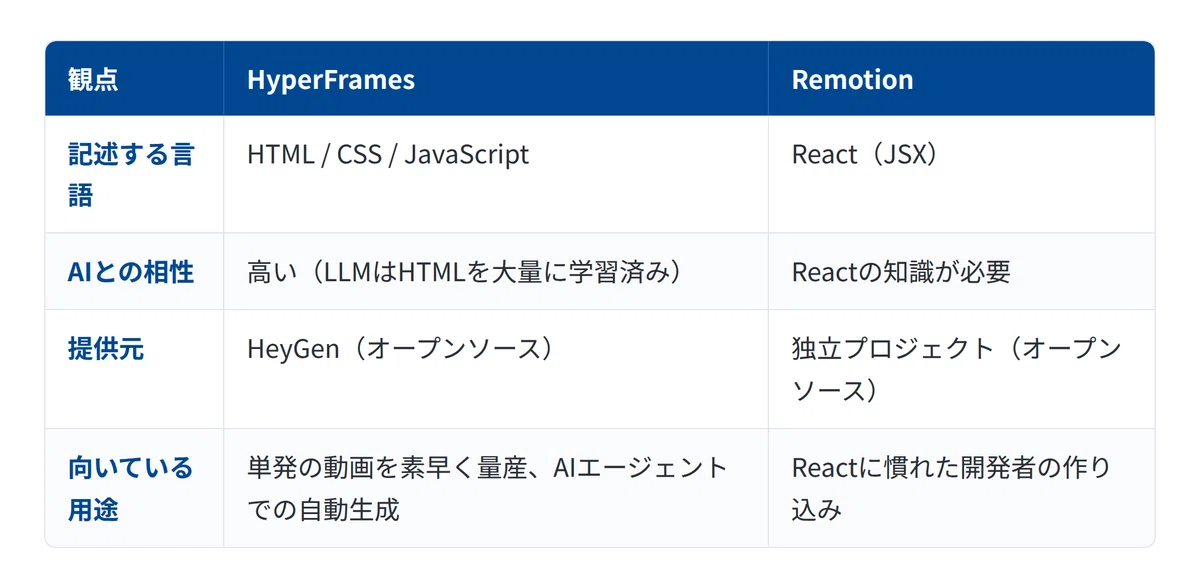This screenshot has width=1200, height=588.
Task: Click the HyperFrames column header
Action: point(496,79)
